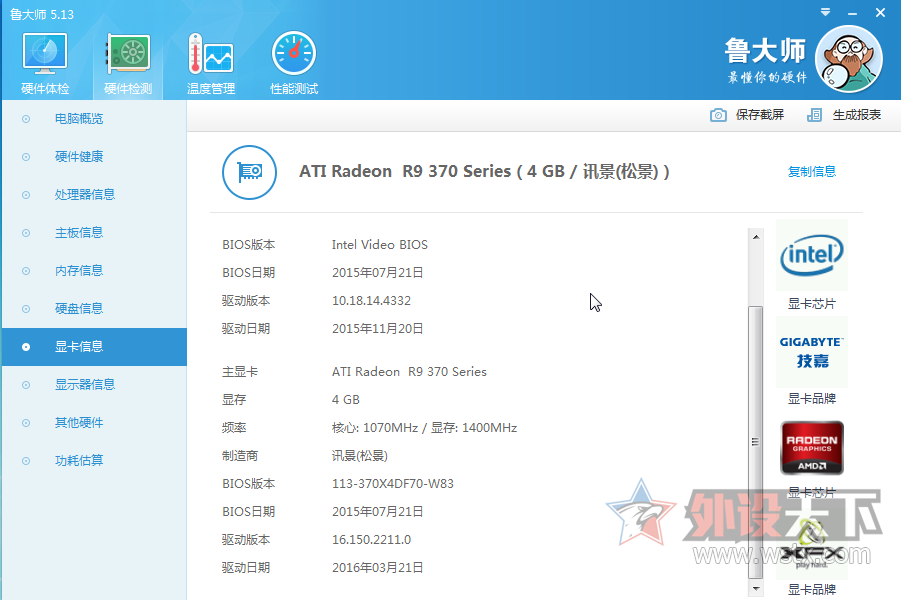Click the GIGABYTE 技嘉 brand logo
The width and height of the screenshot is (901, 600).
pos(812,352)
